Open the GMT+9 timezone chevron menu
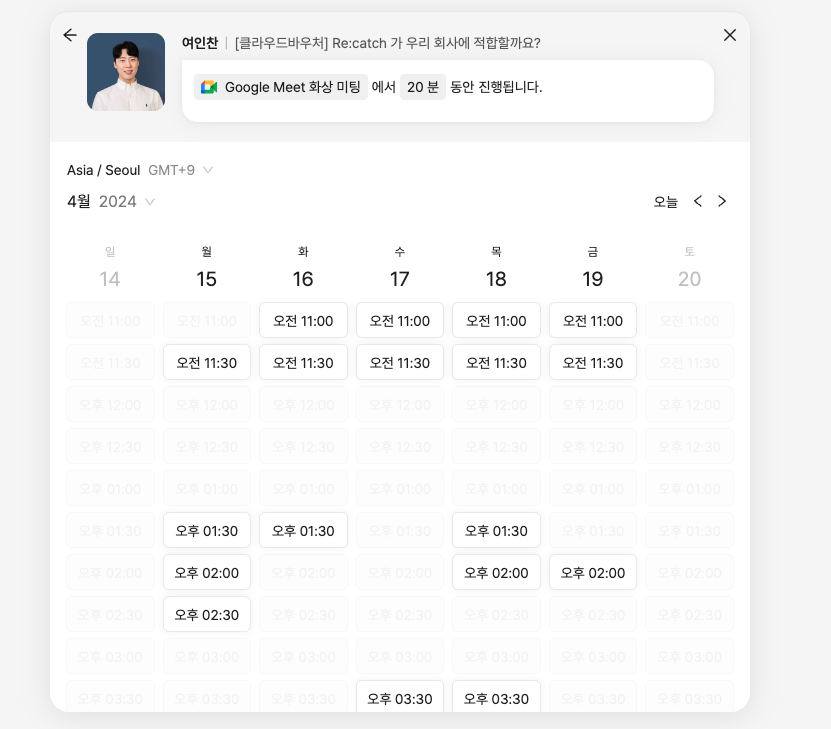 207,170
